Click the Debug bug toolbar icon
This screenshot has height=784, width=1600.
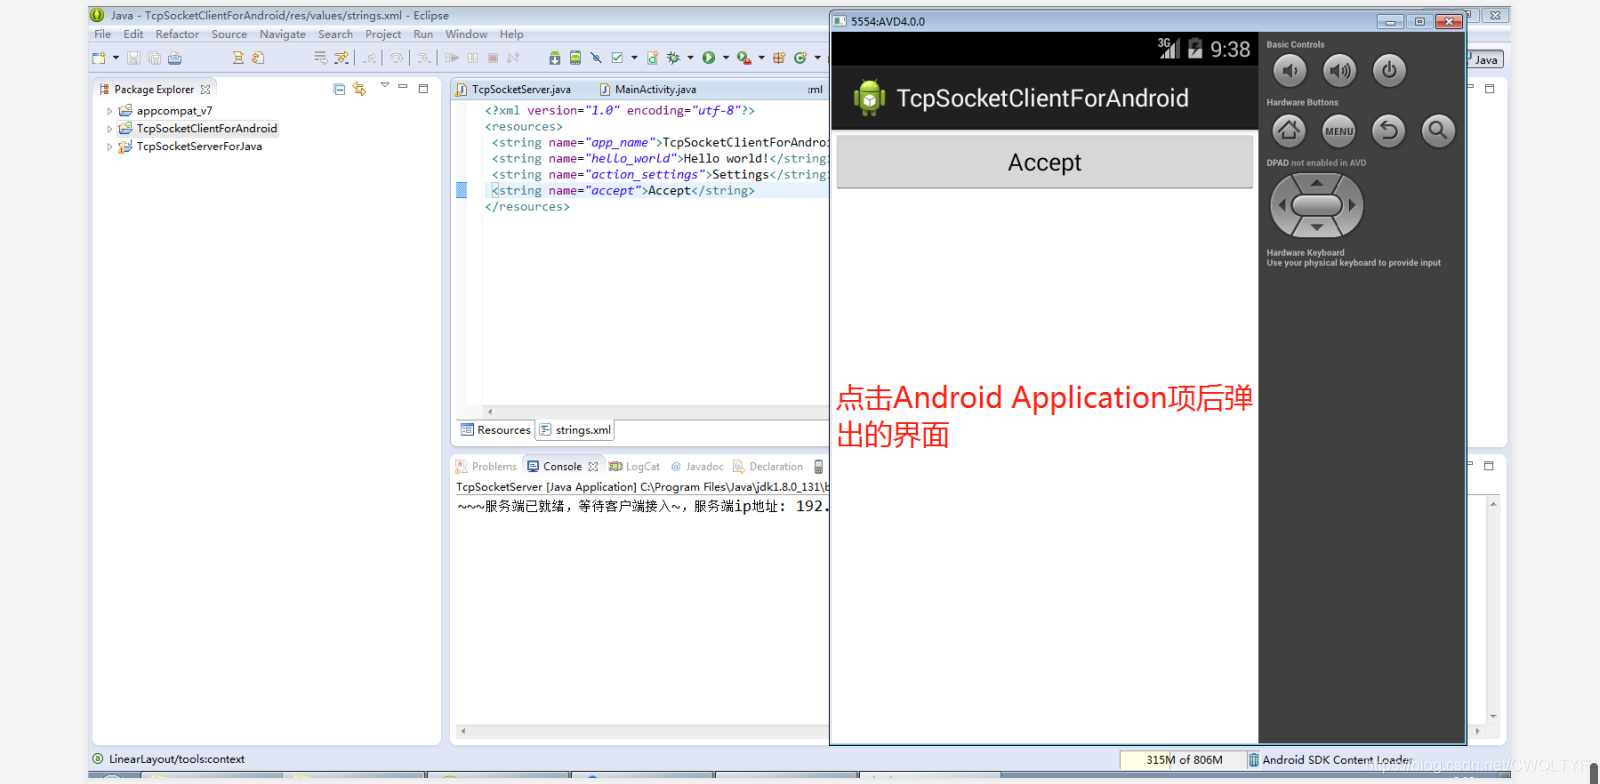[x=673, y=58]
